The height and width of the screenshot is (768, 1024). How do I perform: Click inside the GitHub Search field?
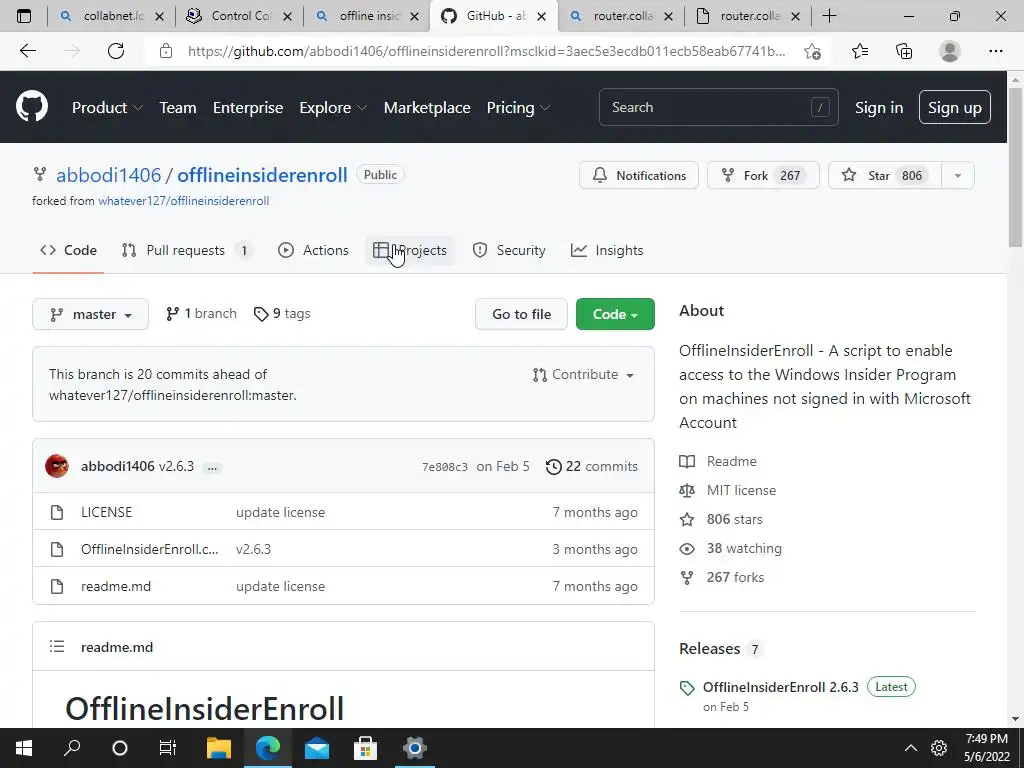718,107
